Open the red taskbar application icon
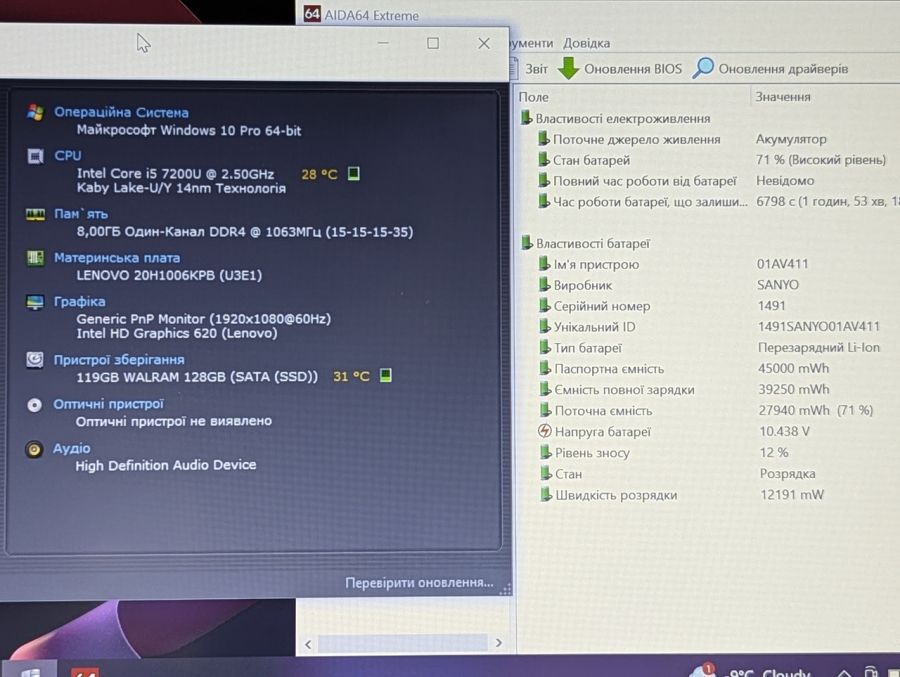 [85, 672]
